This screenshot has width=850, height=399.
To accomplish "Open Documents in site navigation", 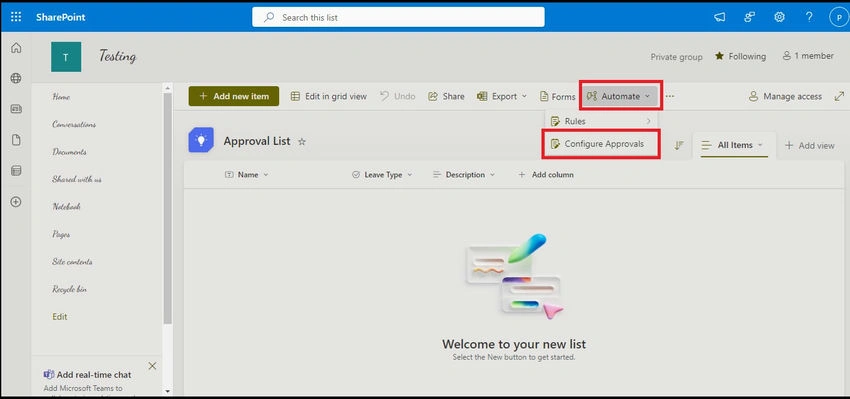I will point(69,152).
